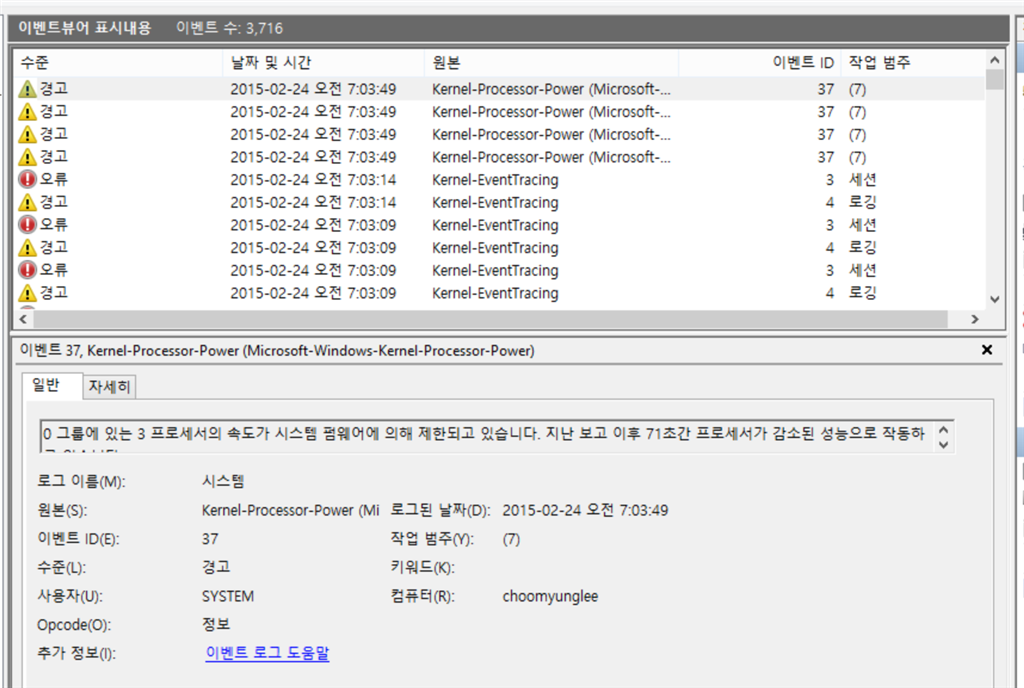The width and height of the screenshot is (1024, 688).
Task: Click the right arrow of the horizontal scrollbar
Action: click(975, 318)
